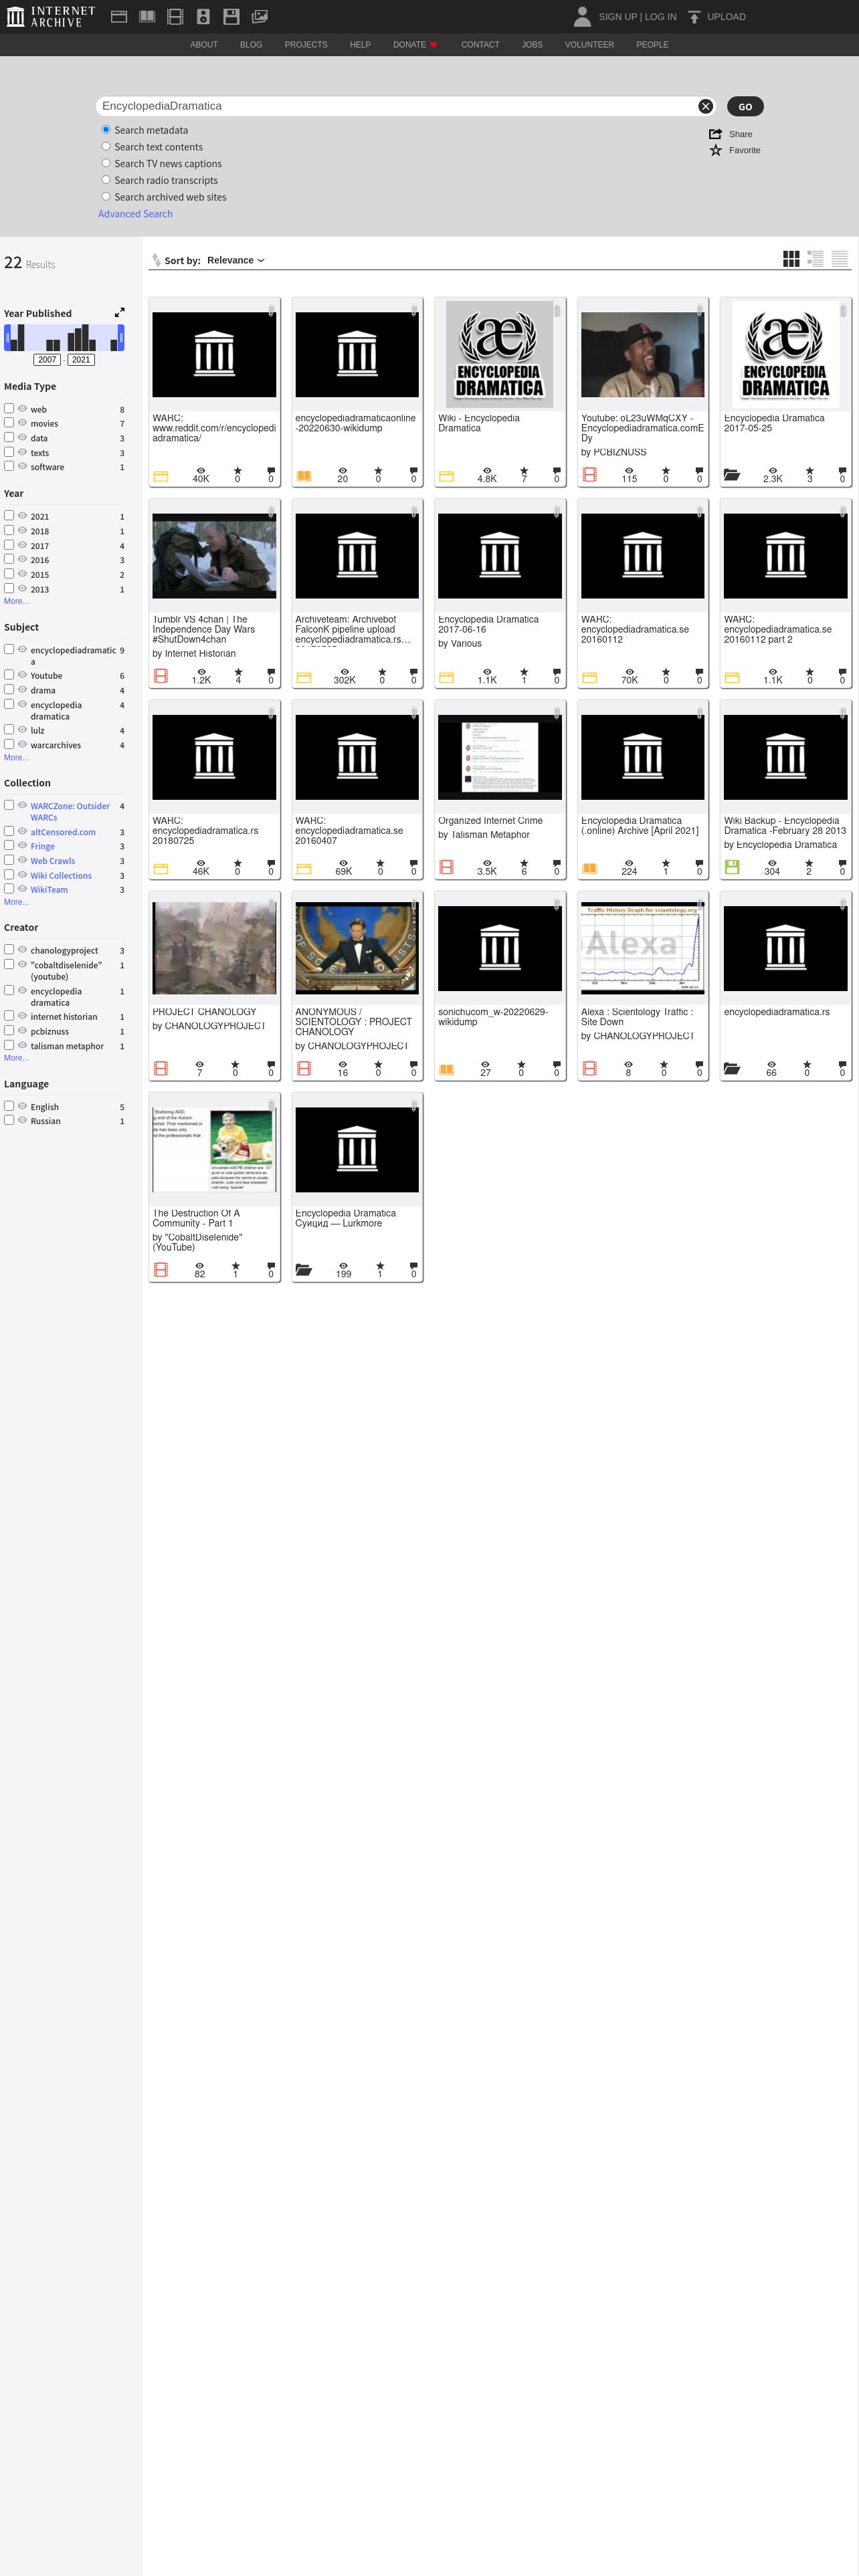
Task: Open the Relevance sort dropdown
Action: click(x=236, y=260)
